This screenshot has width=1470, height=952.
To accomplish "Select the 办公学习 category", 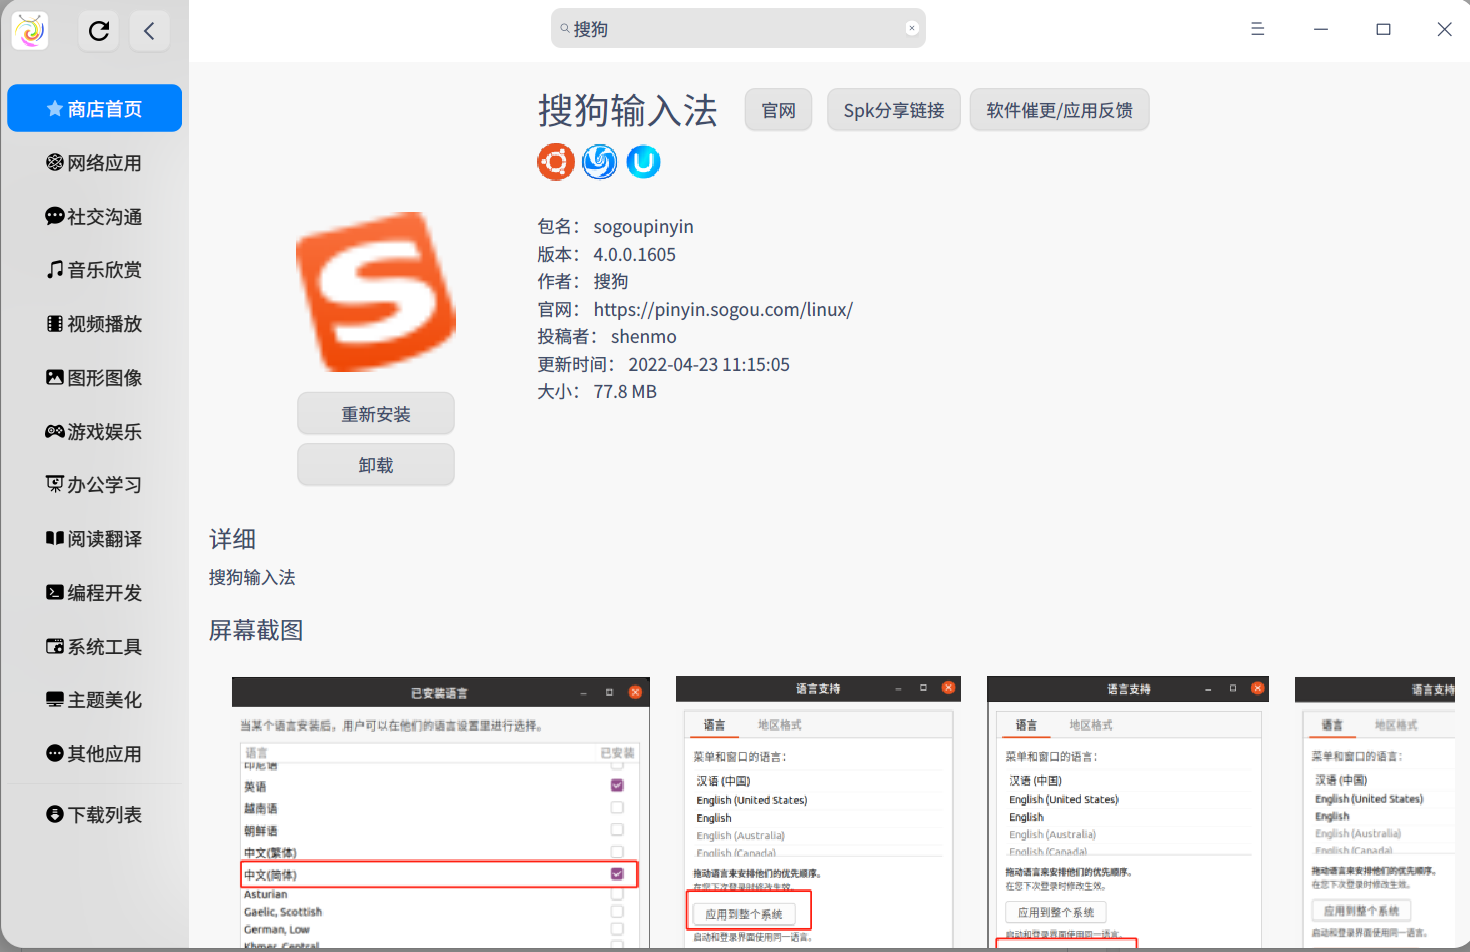I will 95,484.
